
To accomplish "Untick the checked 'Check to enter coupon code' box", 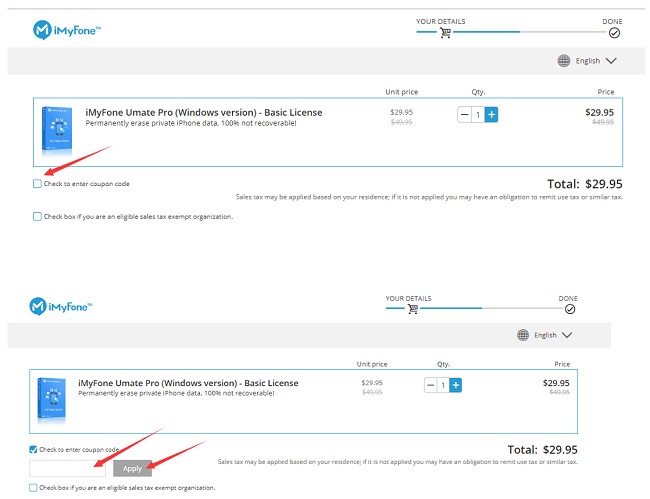I will (x=33, y=449).
